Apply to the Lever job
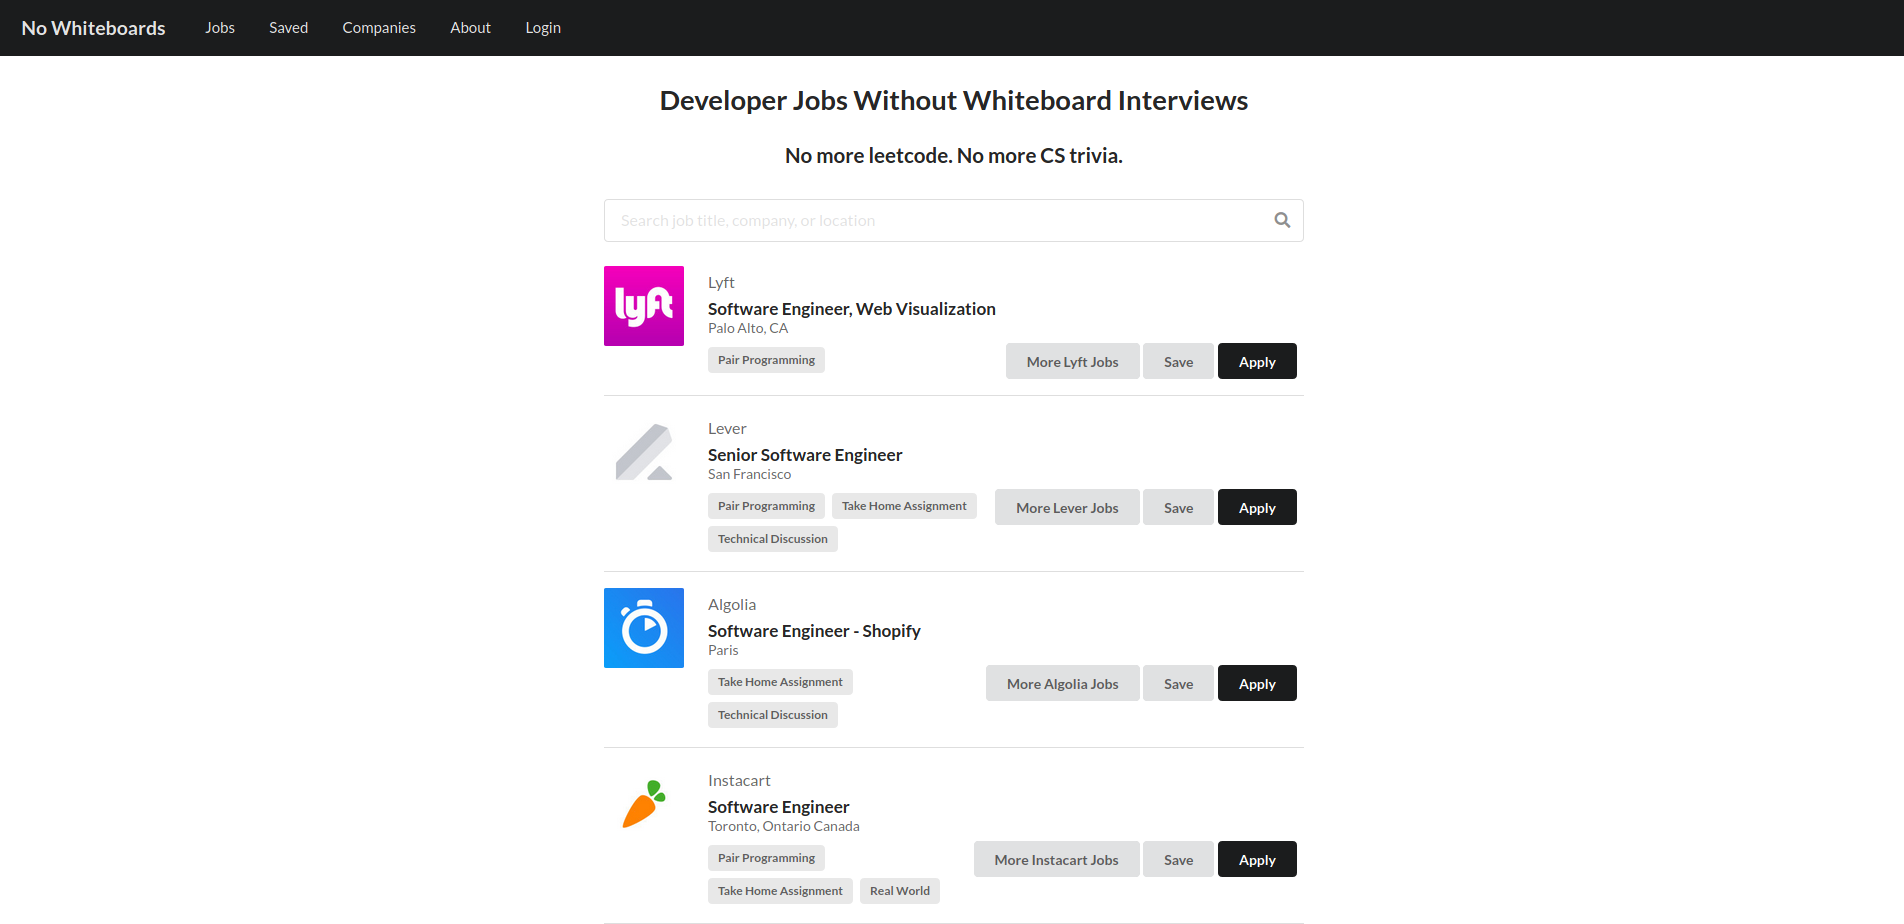 (1257, 507)
